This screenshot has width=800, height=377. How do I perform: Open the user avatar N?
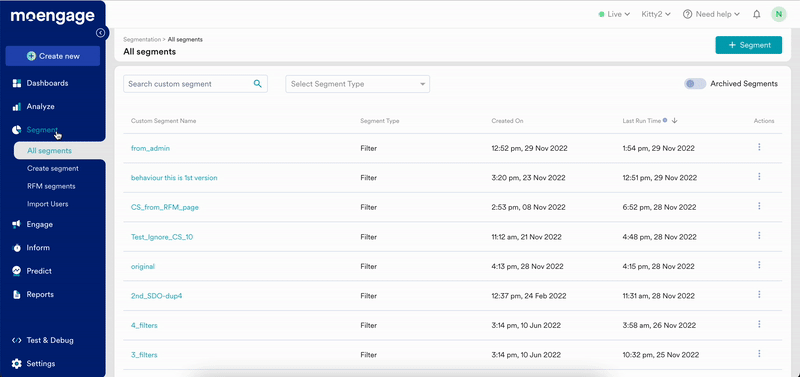(779, 14)
